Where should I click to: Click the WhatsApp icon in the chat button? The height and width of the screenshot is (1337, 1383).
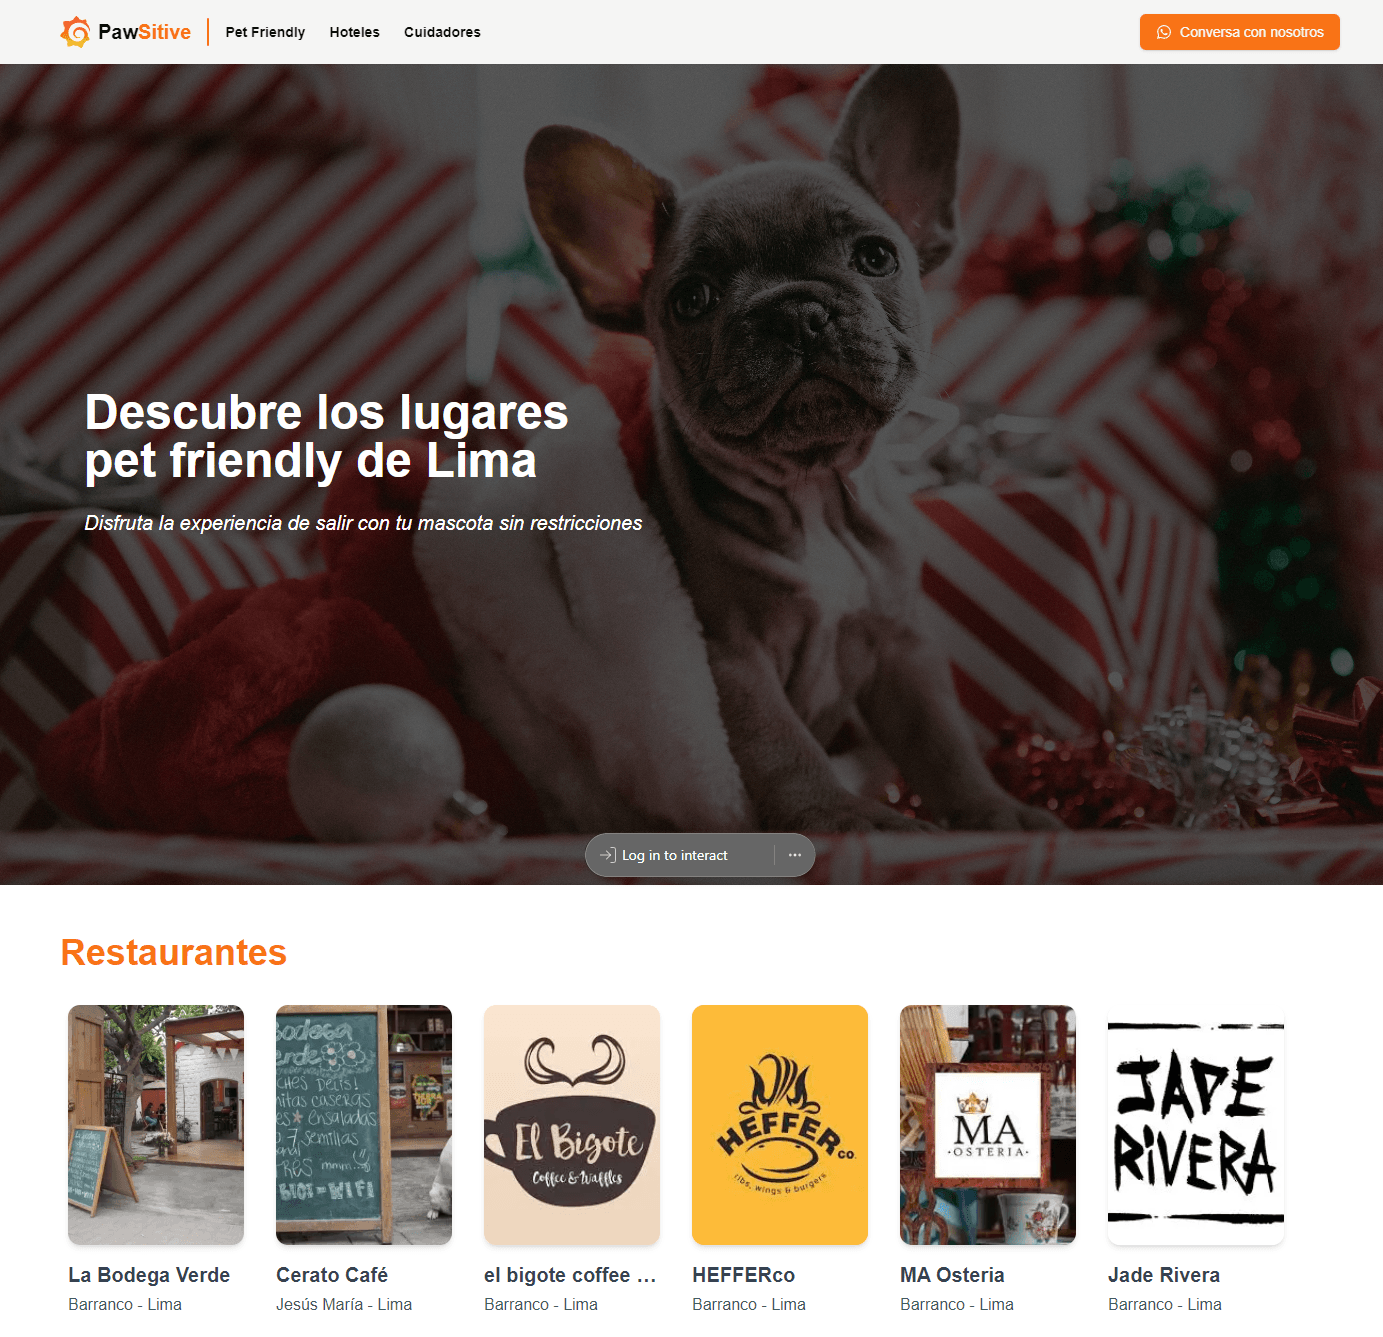pyautogui.click(x=1164, y=32)
